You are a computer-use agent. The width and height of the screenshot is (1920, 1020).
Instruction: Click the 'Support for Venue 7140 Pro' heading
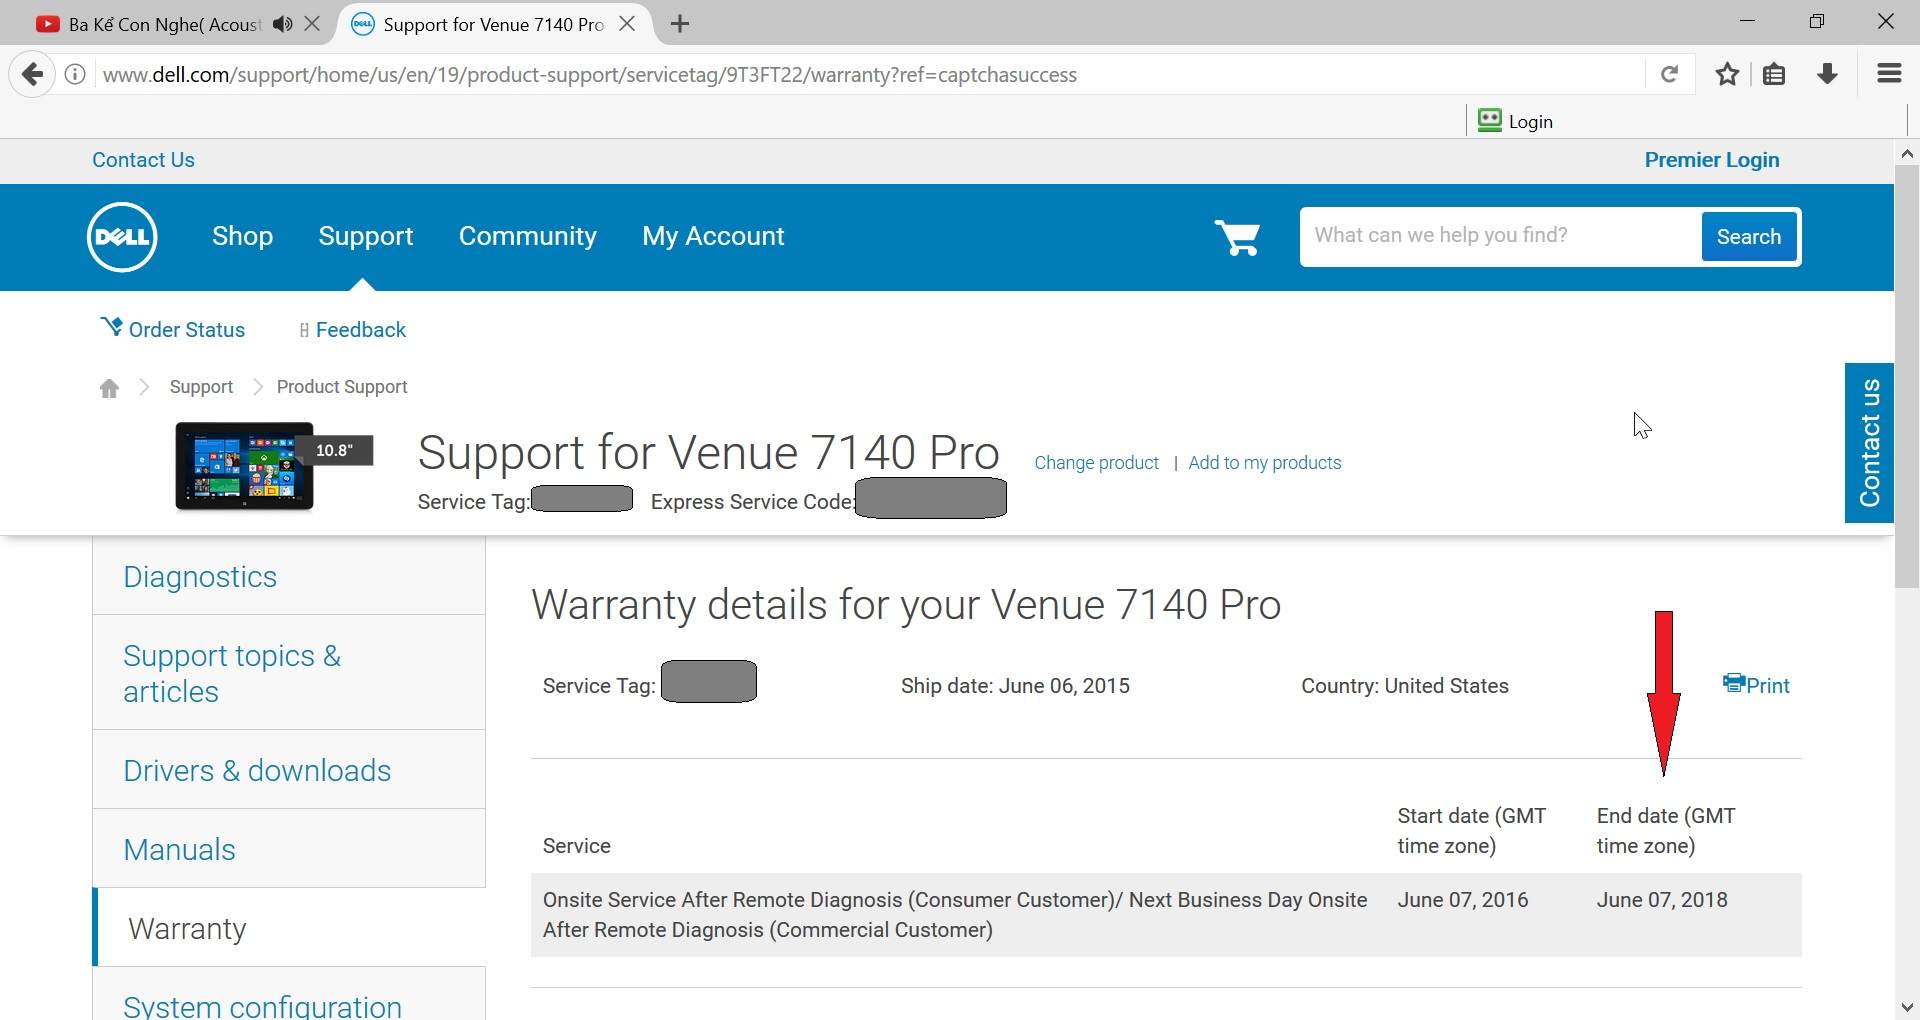(x=708, y=452)
